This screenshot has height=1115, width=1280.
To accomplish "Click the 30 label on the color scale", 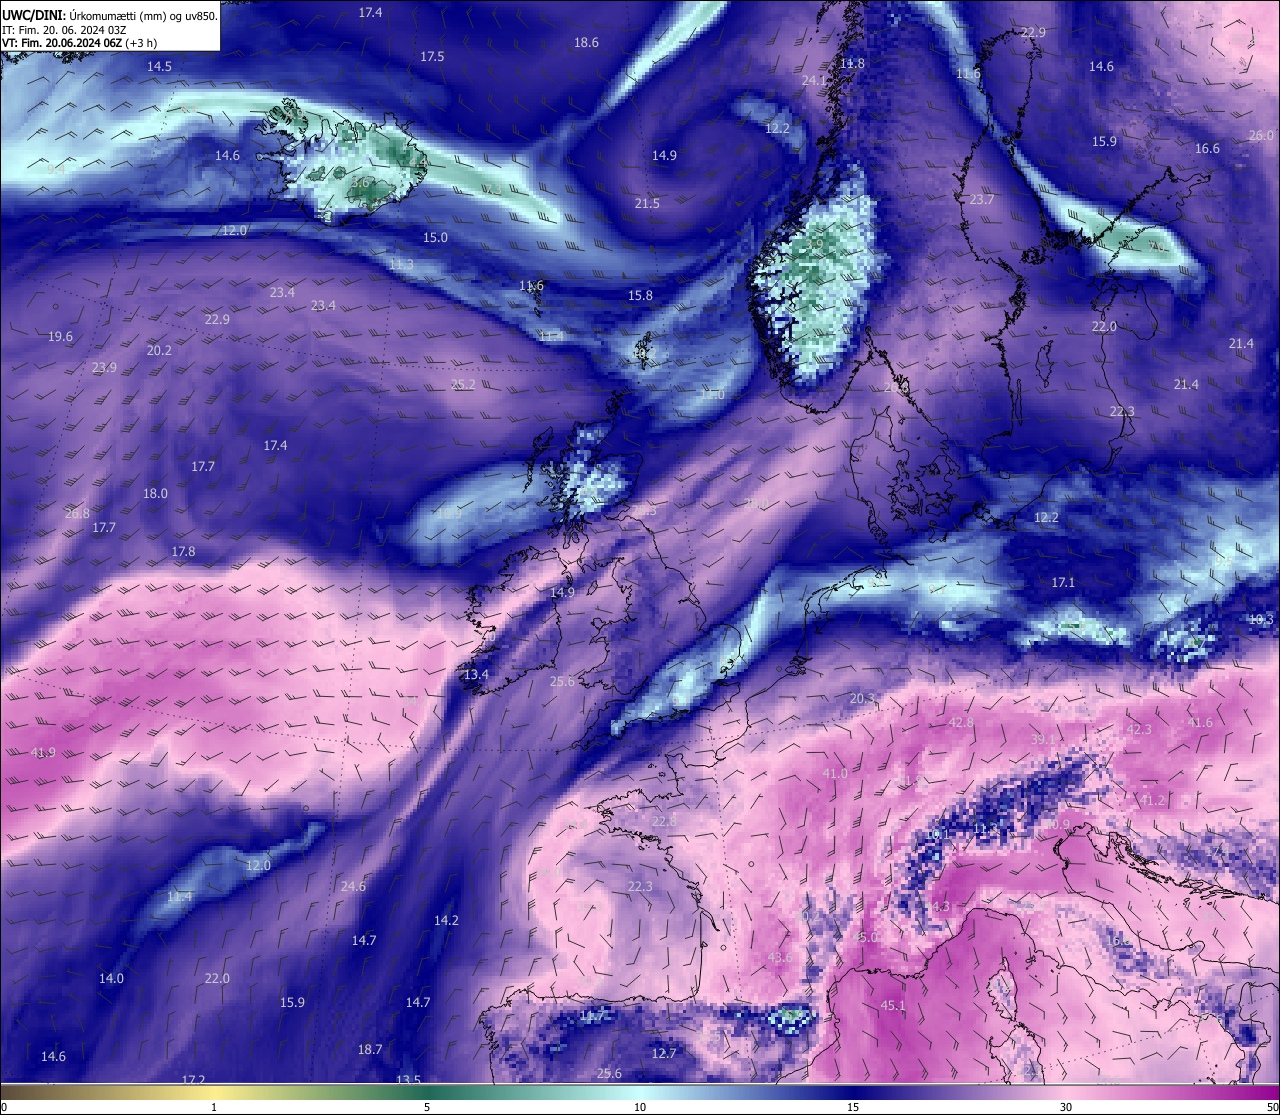I will [1066, 1107].
